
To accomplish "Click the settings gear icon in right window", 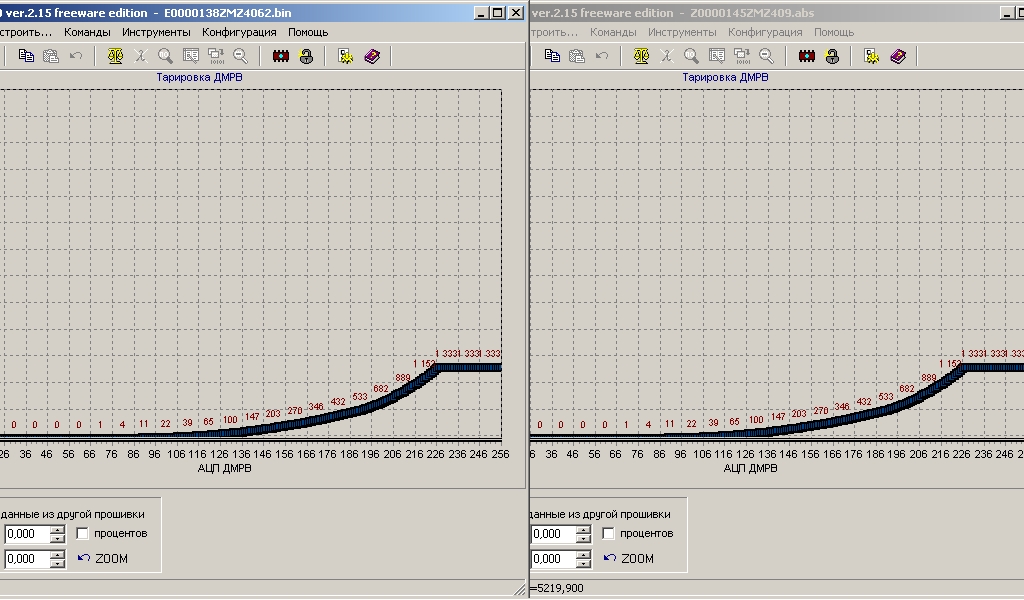I will (871, 57).
